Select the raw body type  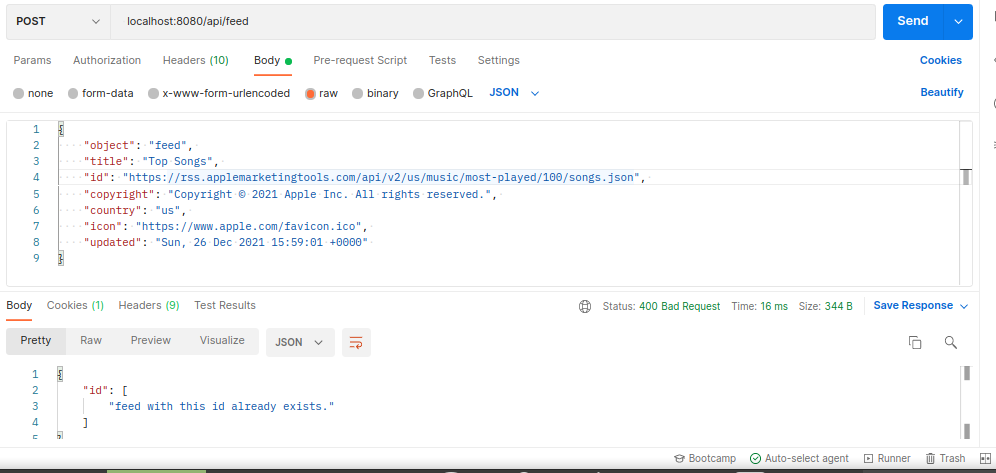(x=321, y=93)
